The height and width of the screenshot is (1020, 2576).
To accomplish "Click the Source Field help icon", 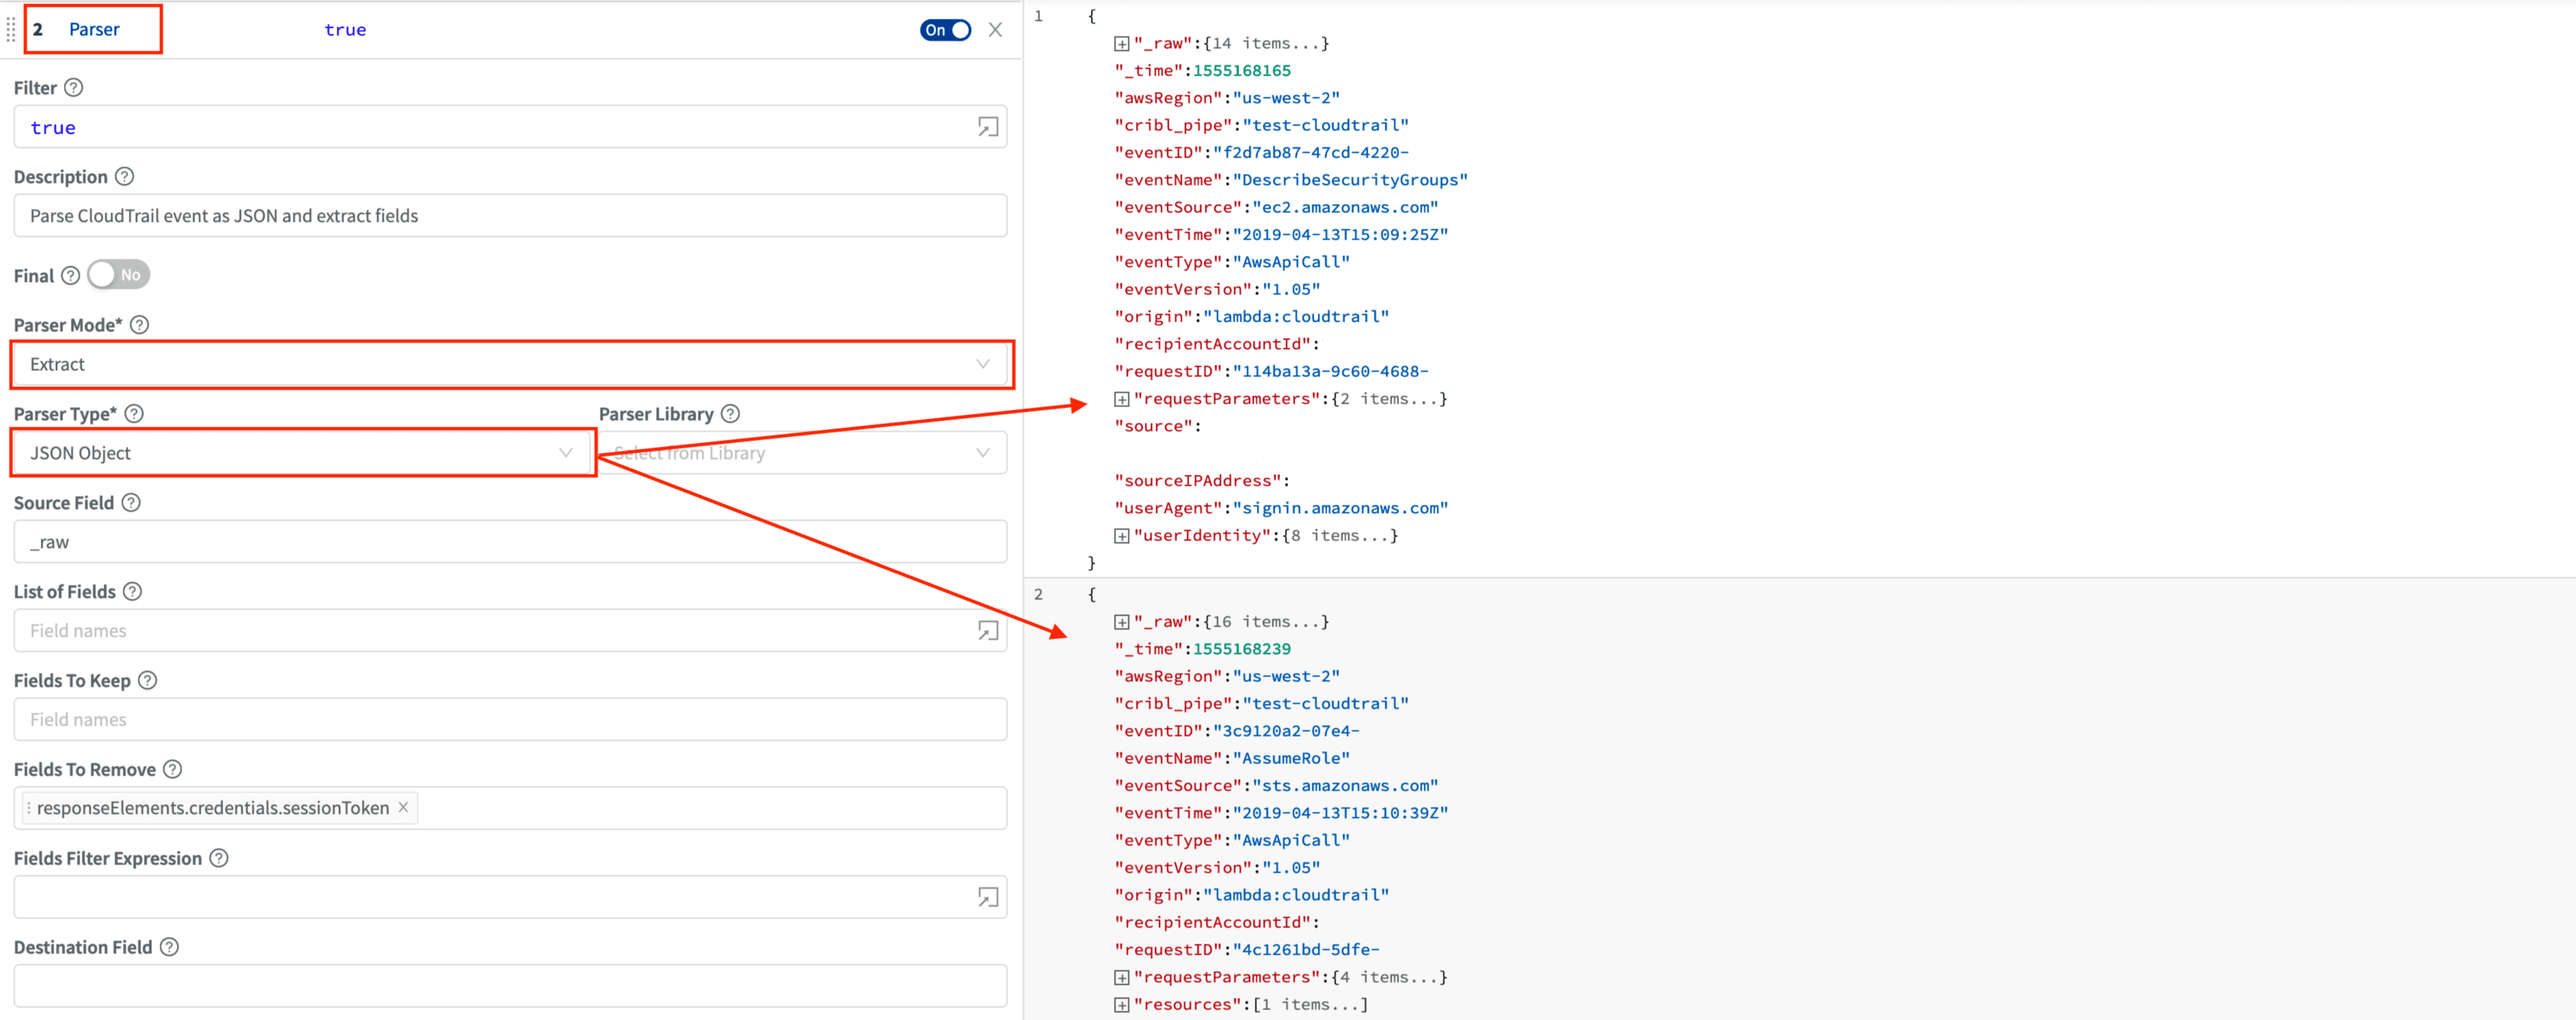I will tap(131, 503).
